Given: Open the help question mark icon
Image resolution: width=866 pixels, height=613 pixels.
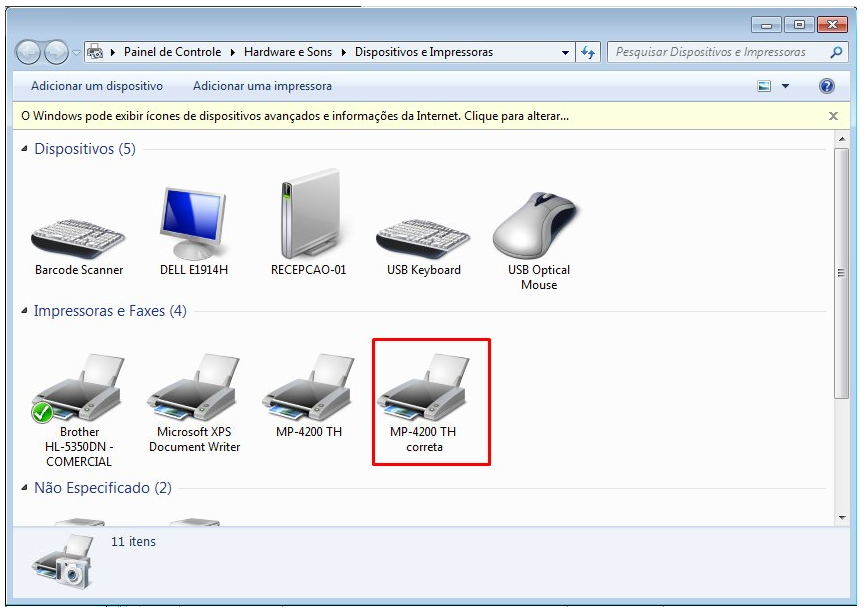Looking at the screenshot, I should [827, 86].
